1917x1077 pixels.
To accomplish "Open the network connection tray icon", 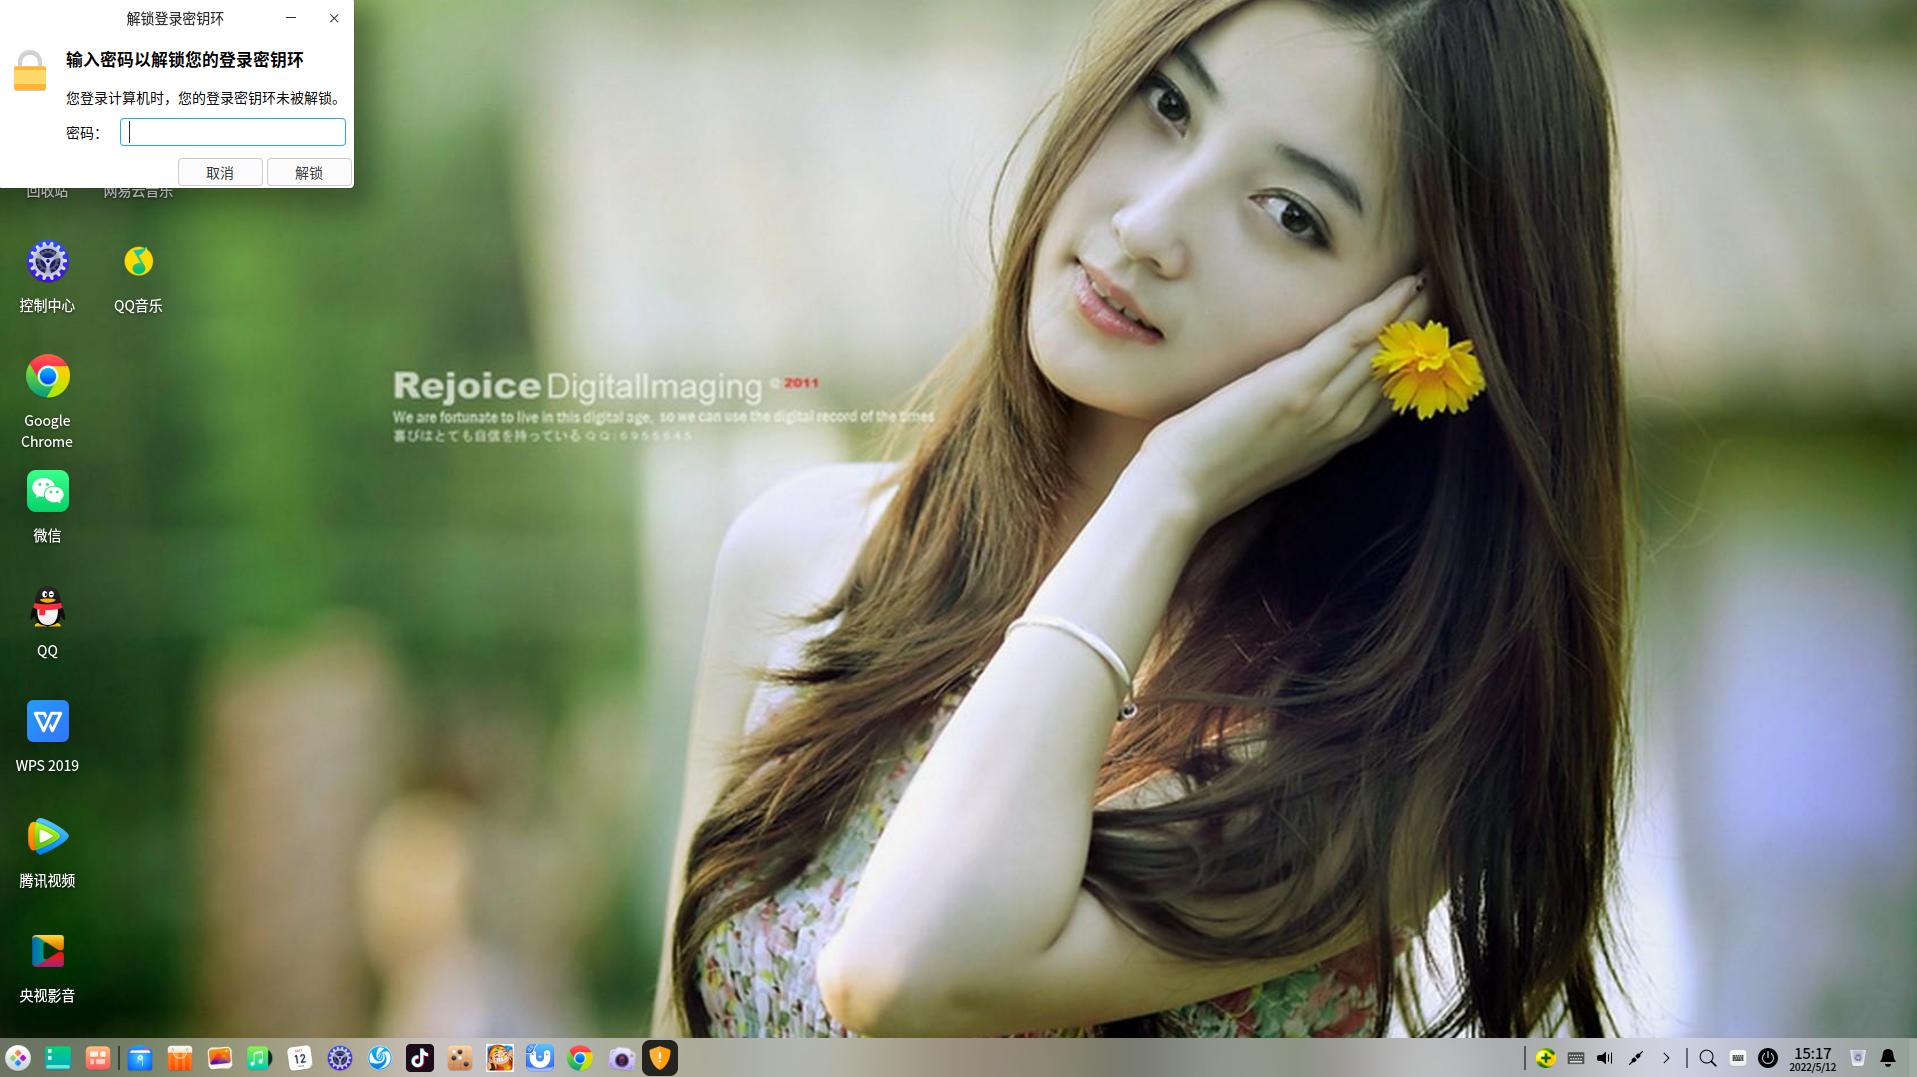I will 1636,1058.
